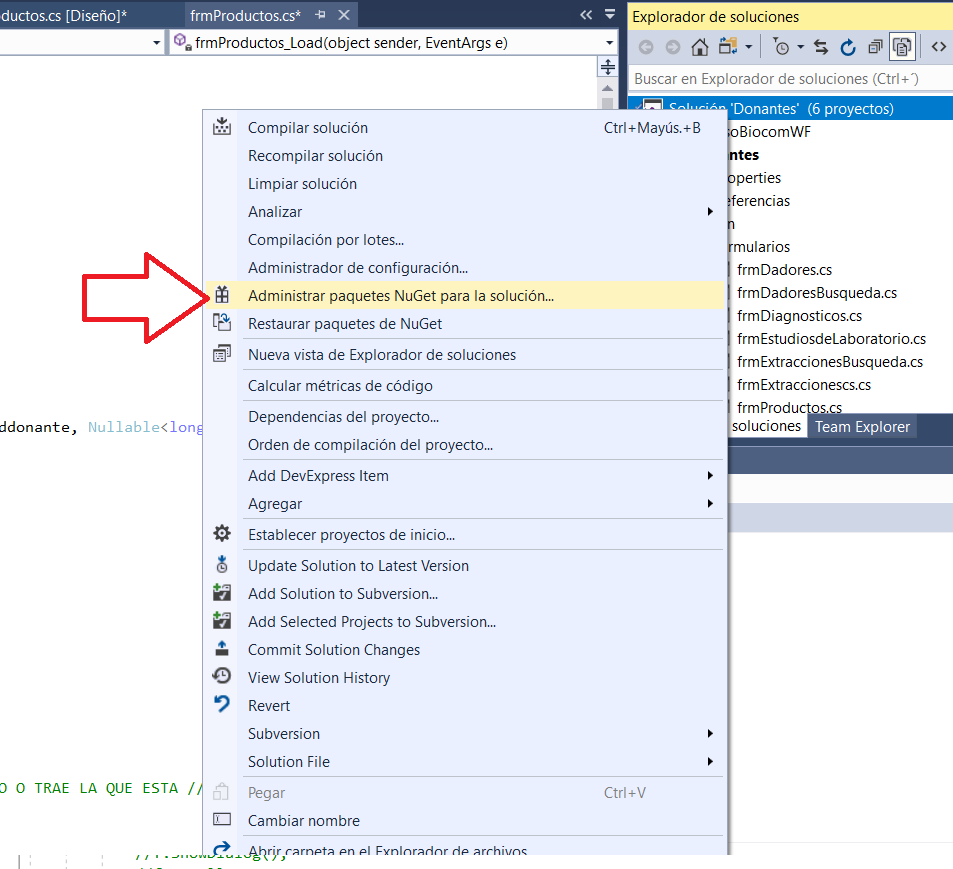Click the Back arrow in Solution Explorer toolbar
953x869 pixels.
click(646, 47)
